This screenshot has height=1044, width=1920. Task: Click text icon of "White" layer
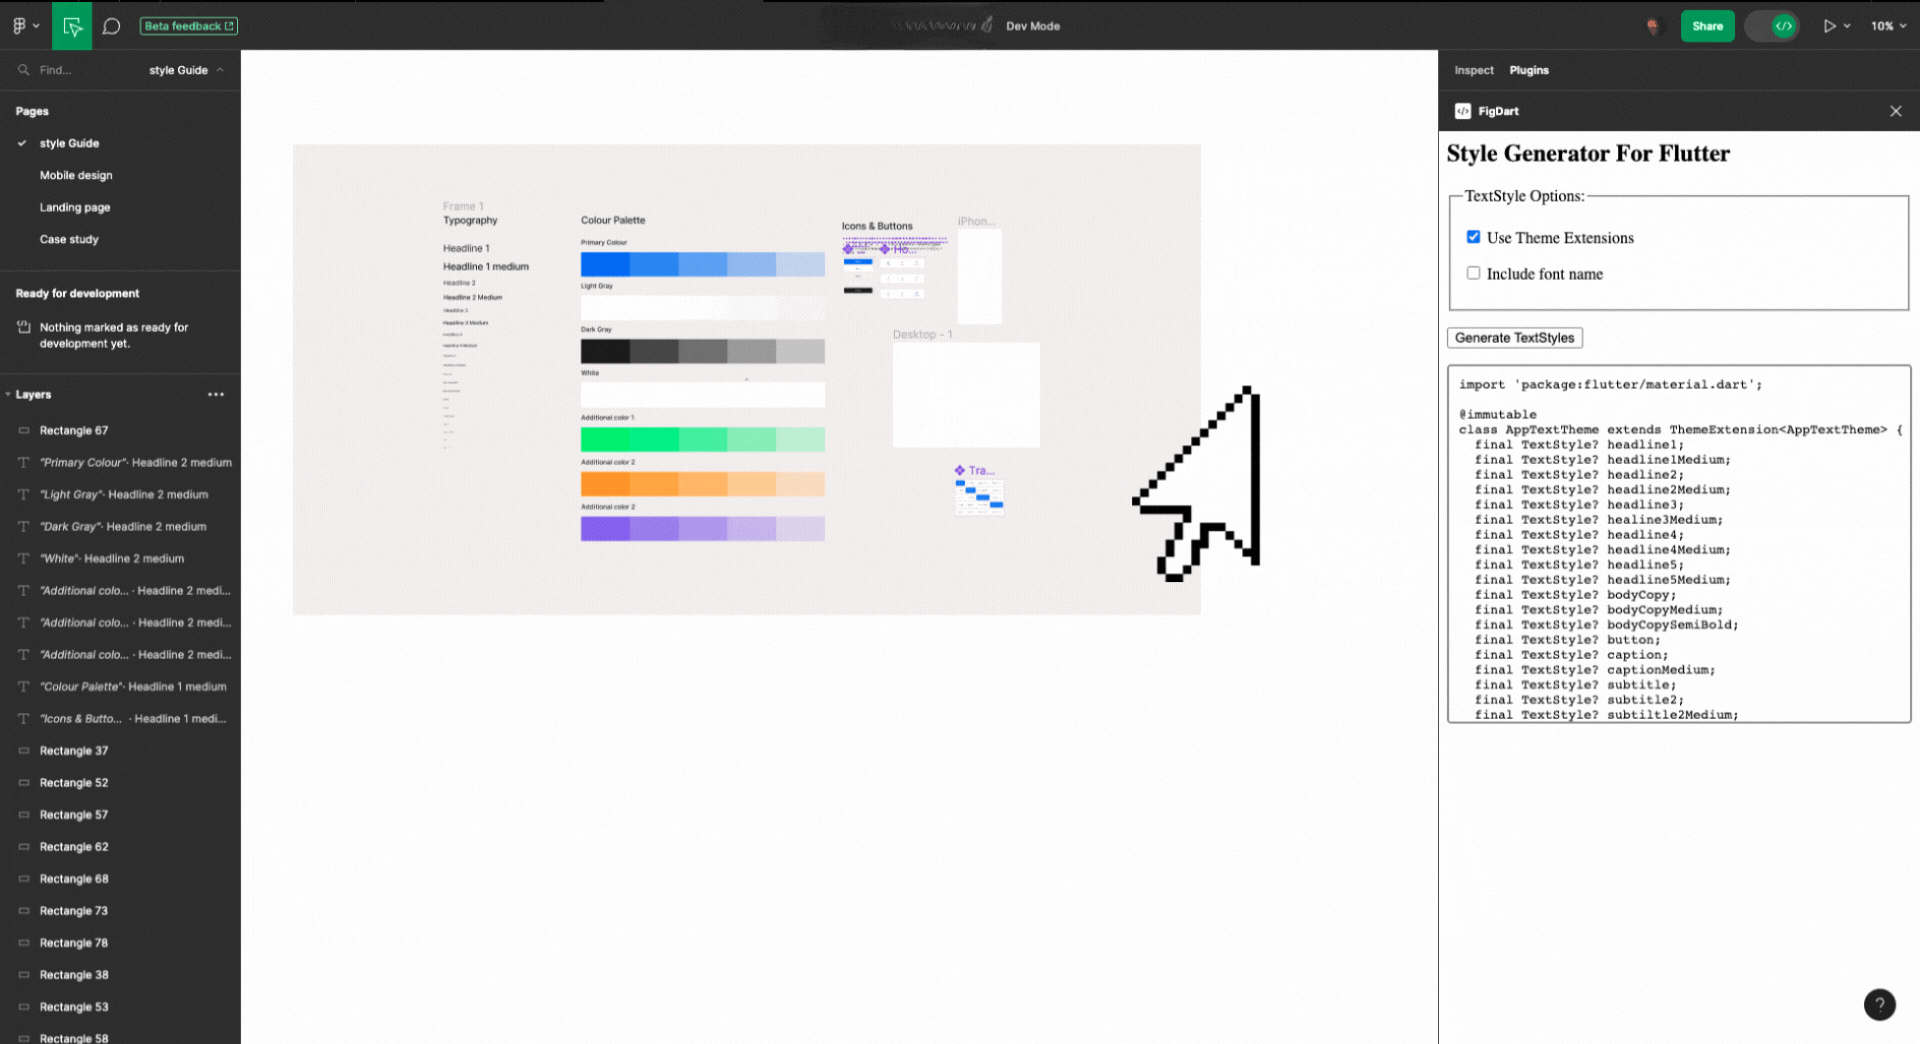point(24,558)
